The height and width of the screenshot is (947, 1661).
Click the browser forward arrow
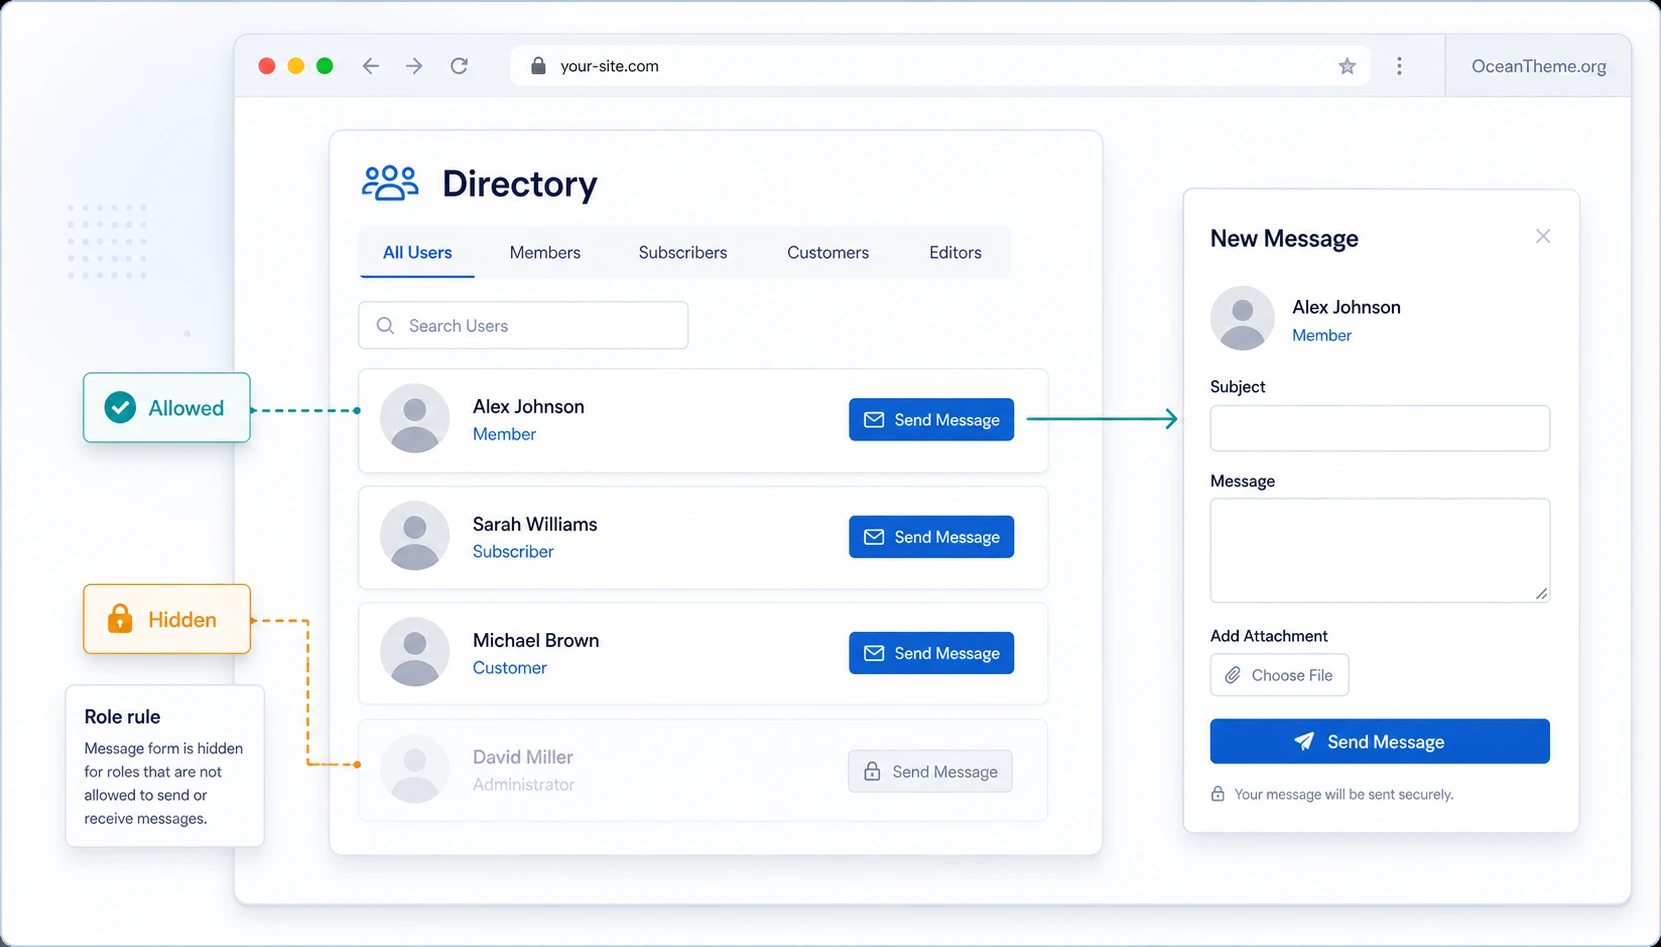(x=414, y=66)
